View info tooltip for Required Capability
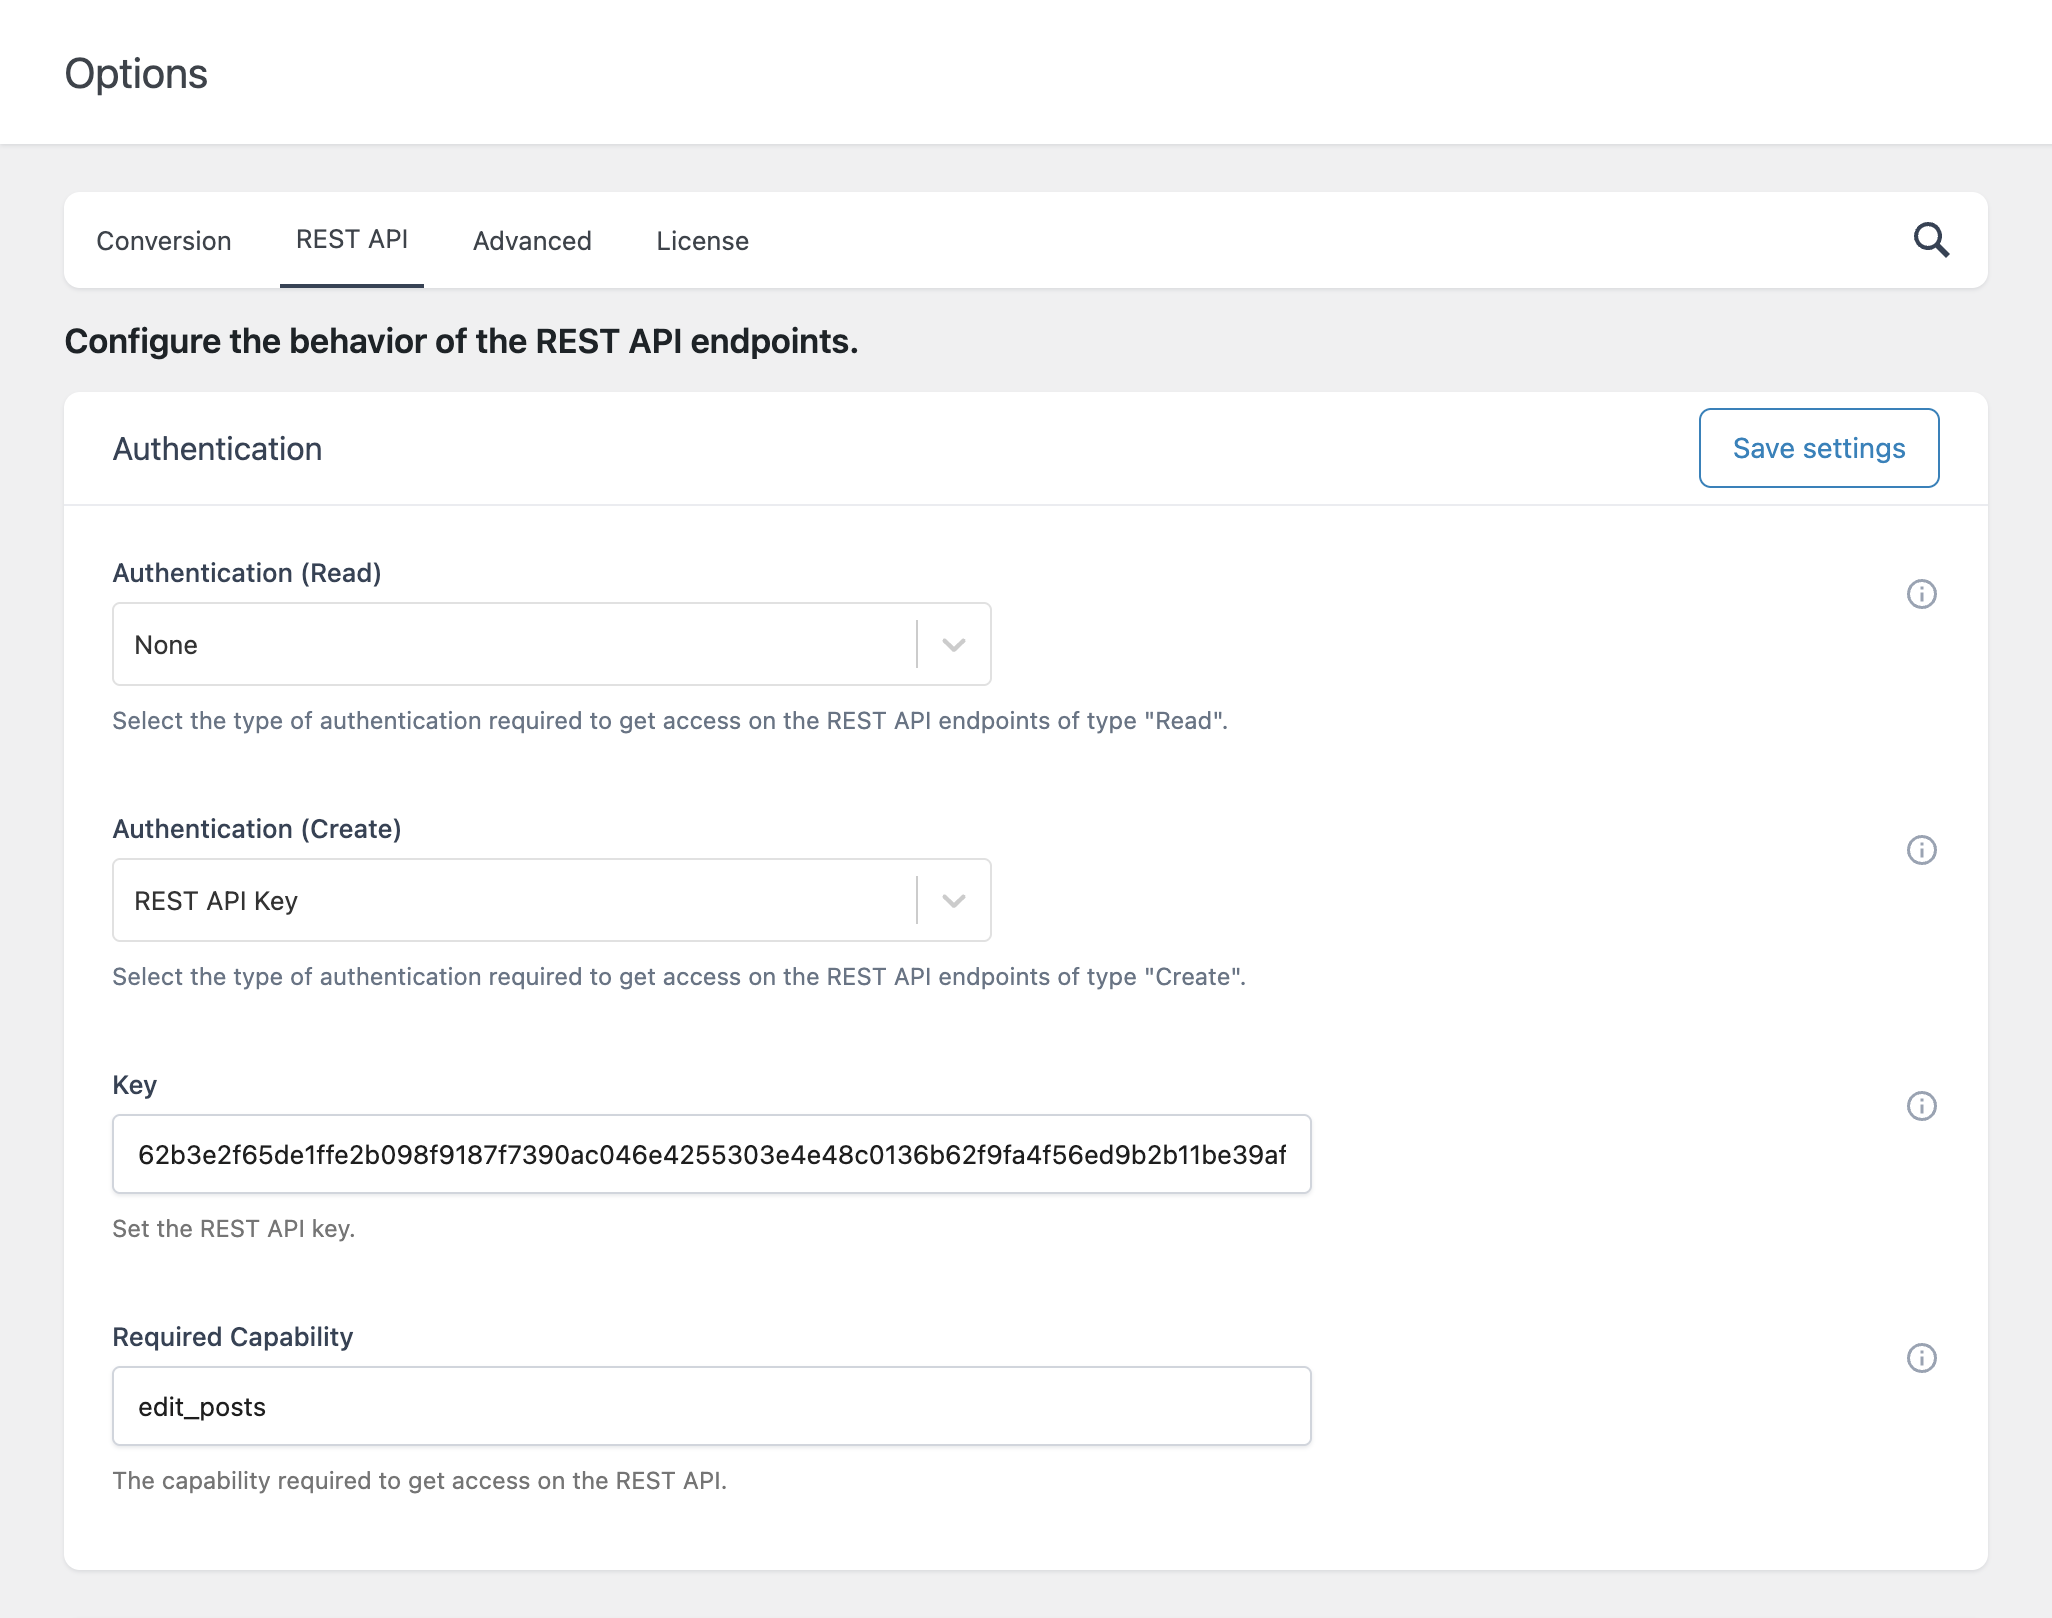The image size is (2052, 1618). (x=1920, y=1358)
